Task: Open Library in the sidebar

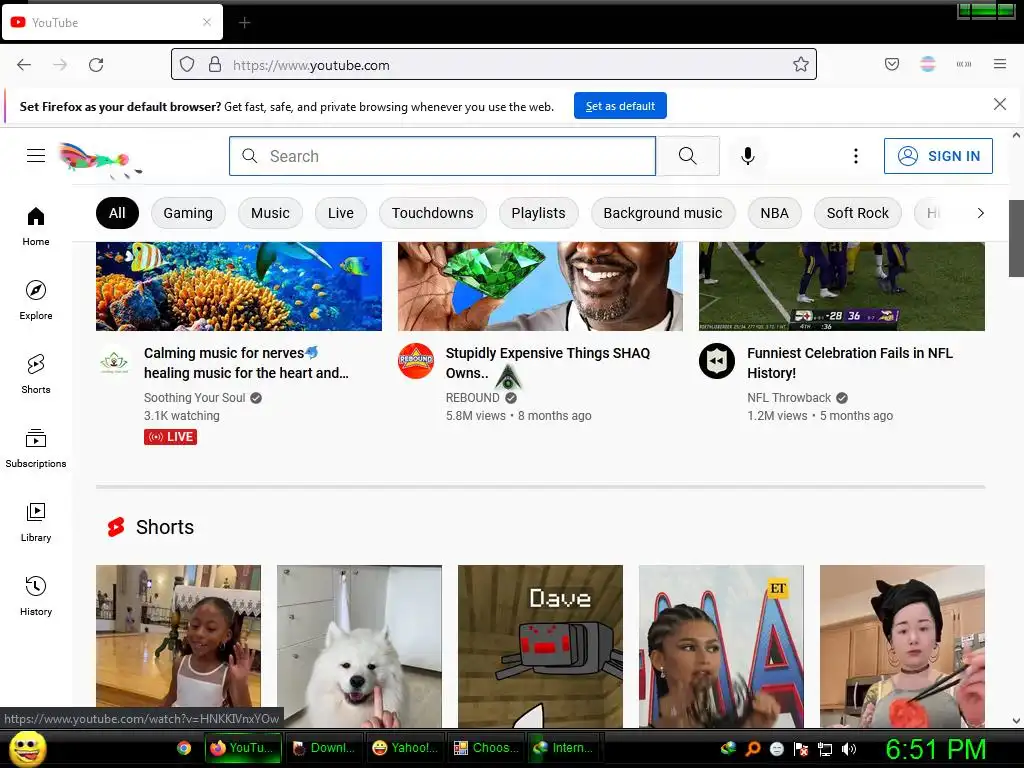Action: [36, 522]
